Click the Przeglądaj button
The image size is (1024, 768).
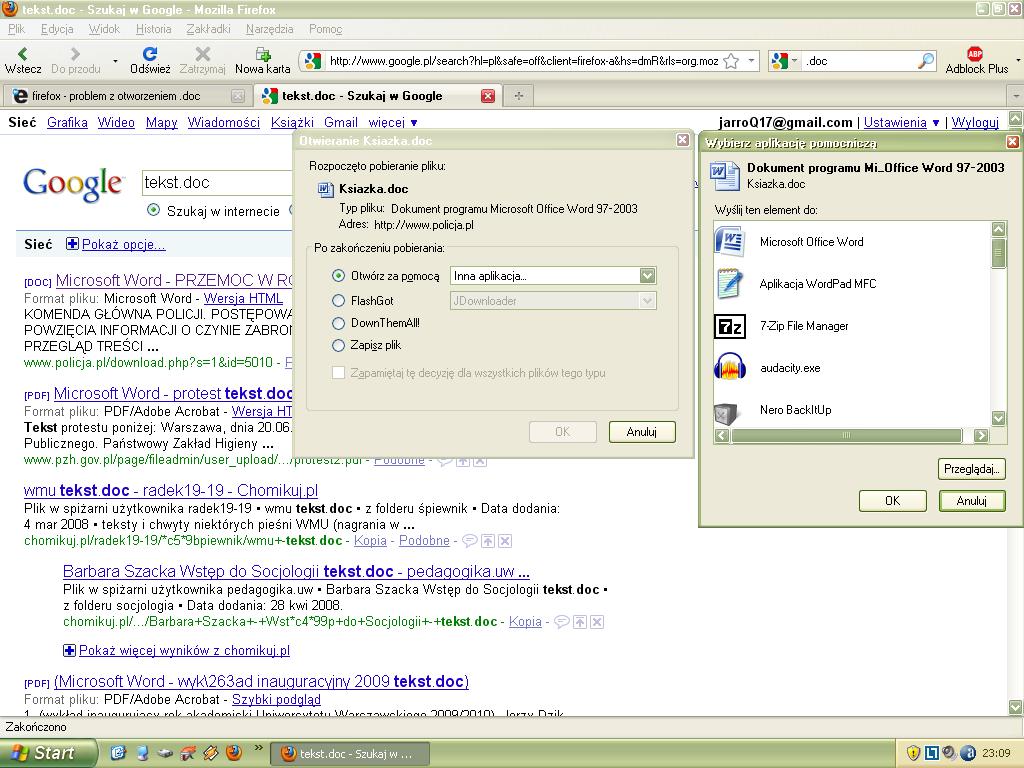(x=972, y=469)
